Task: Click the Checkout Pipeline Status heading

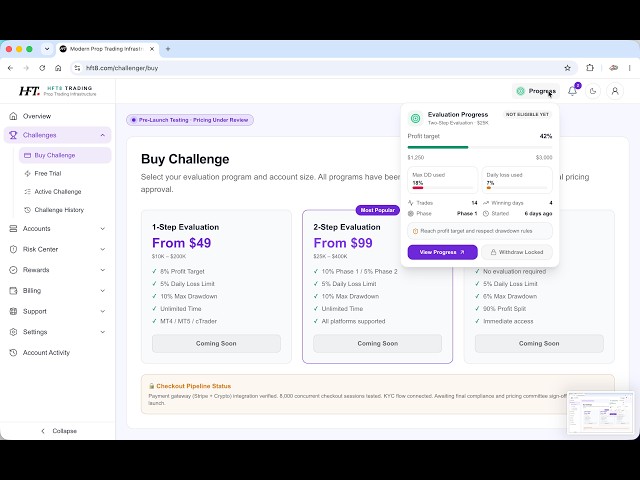Action: pos(193,386)
